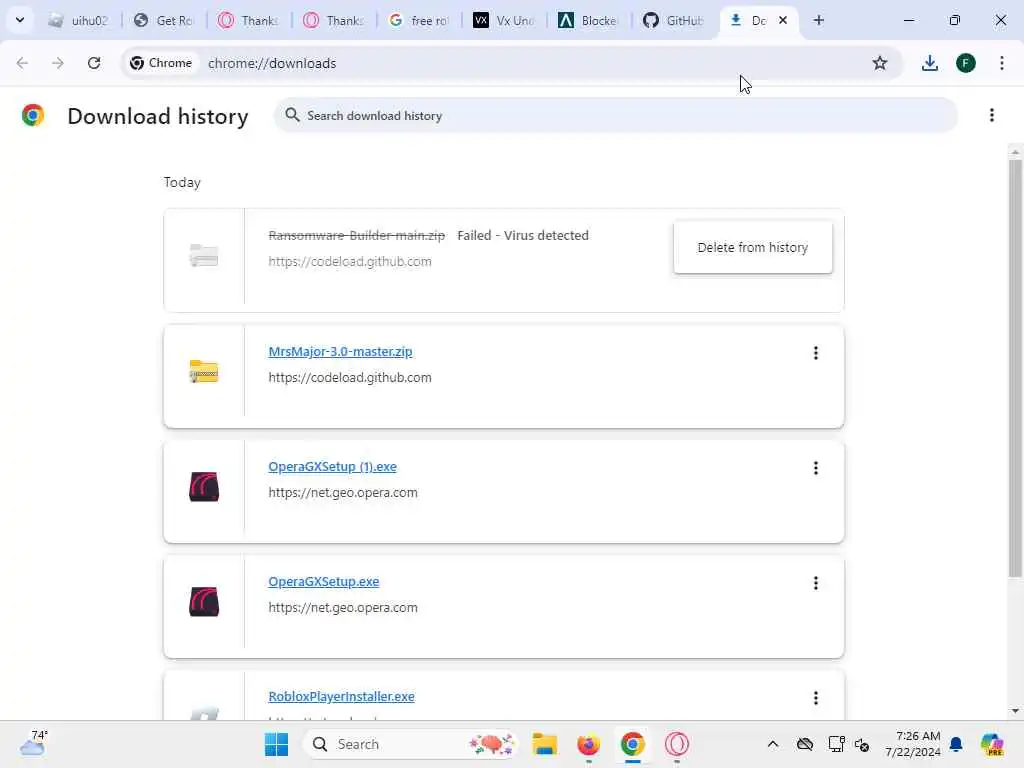Click the Failed - Virus detected status text
Viewport: 1024px width, 768px height.
(x=523, y=235)
